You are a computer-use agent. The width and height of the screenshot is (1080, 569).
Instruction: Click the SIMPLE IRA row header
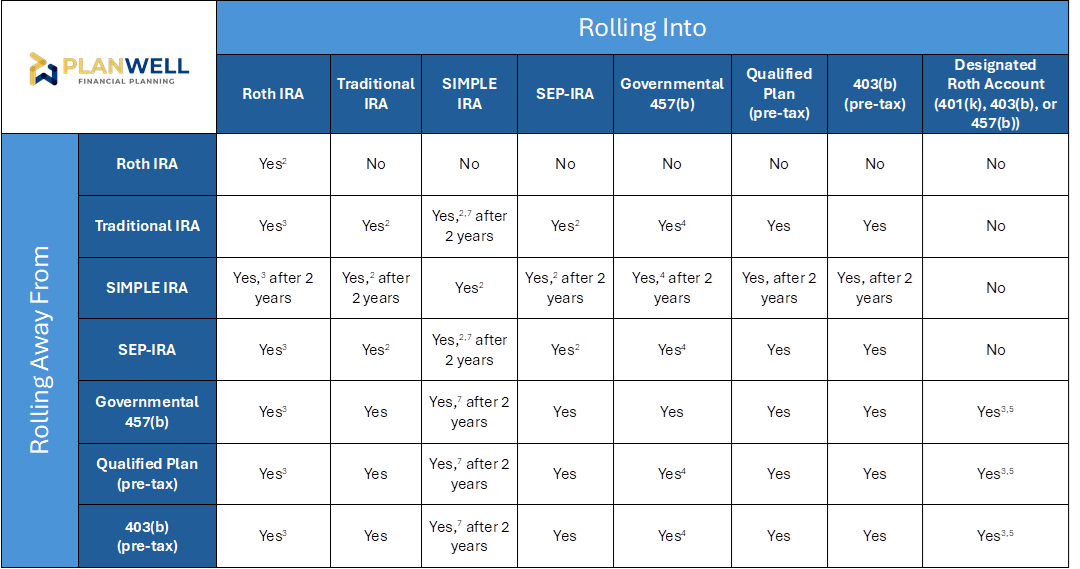pos(147,288)
